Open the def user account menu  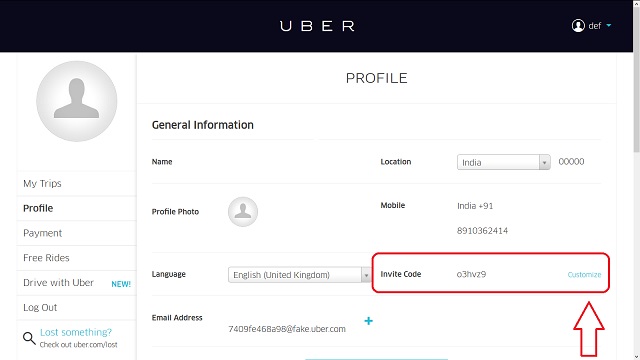pyautogui.click(x=591, y=26)
